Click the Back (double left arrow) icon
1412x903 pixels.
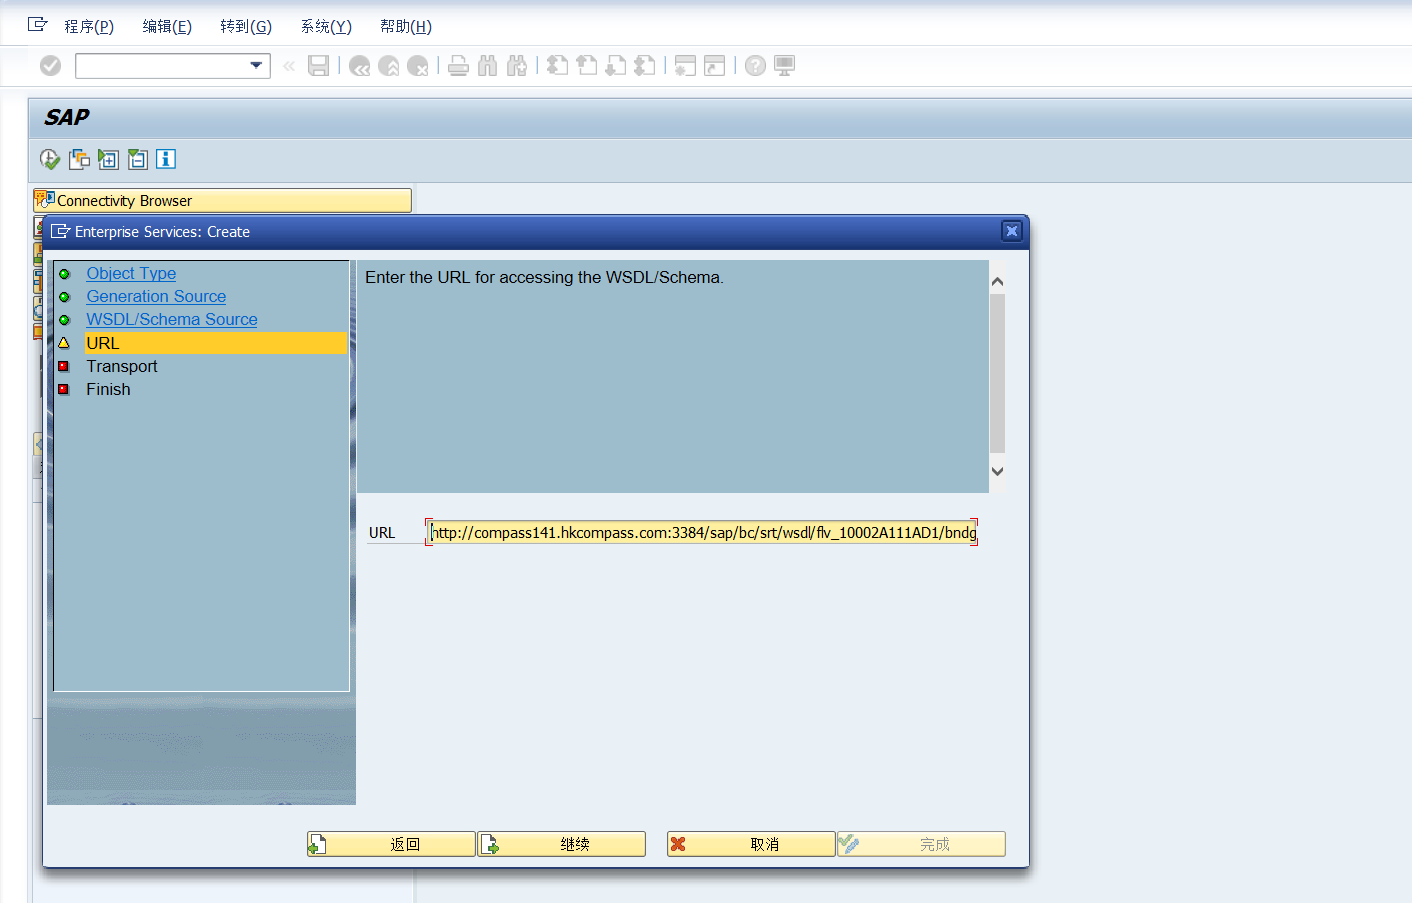[x=360, y=66]
